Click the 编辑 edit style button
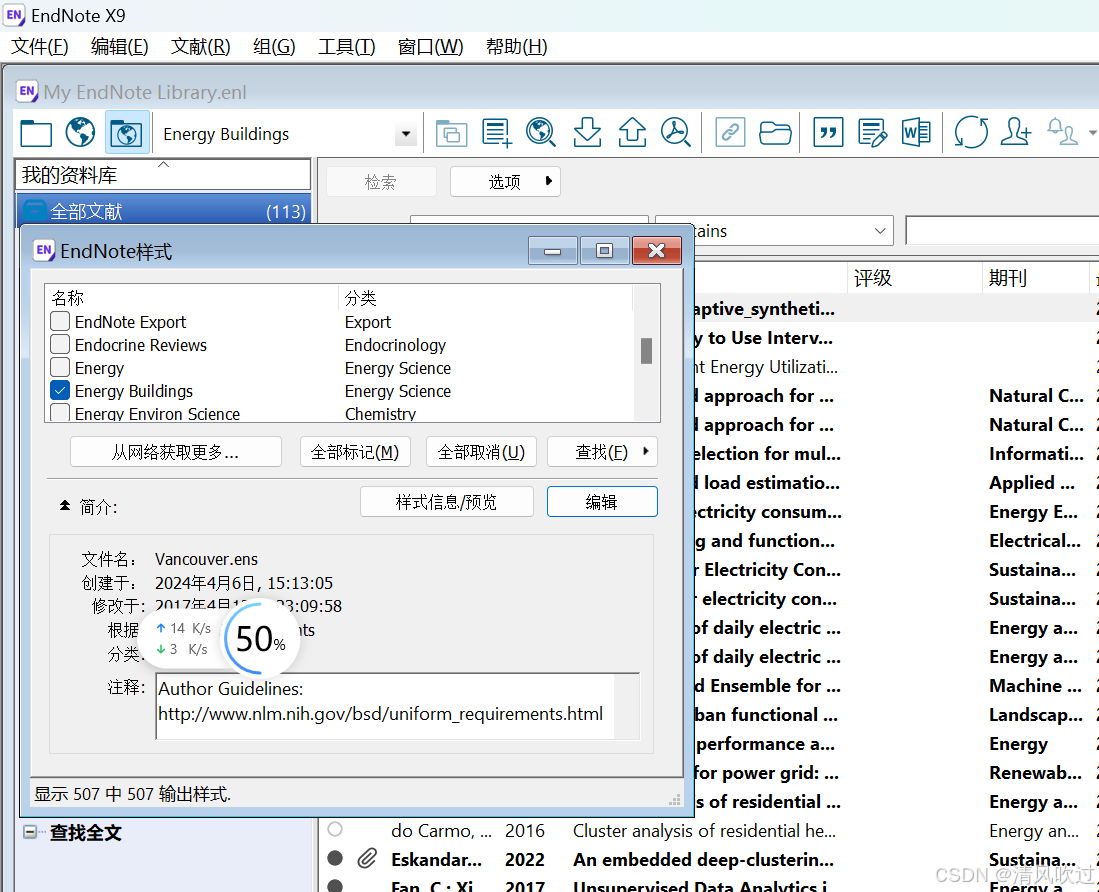1099x892 pixels. pyautogui.click(x=601, y=502)
